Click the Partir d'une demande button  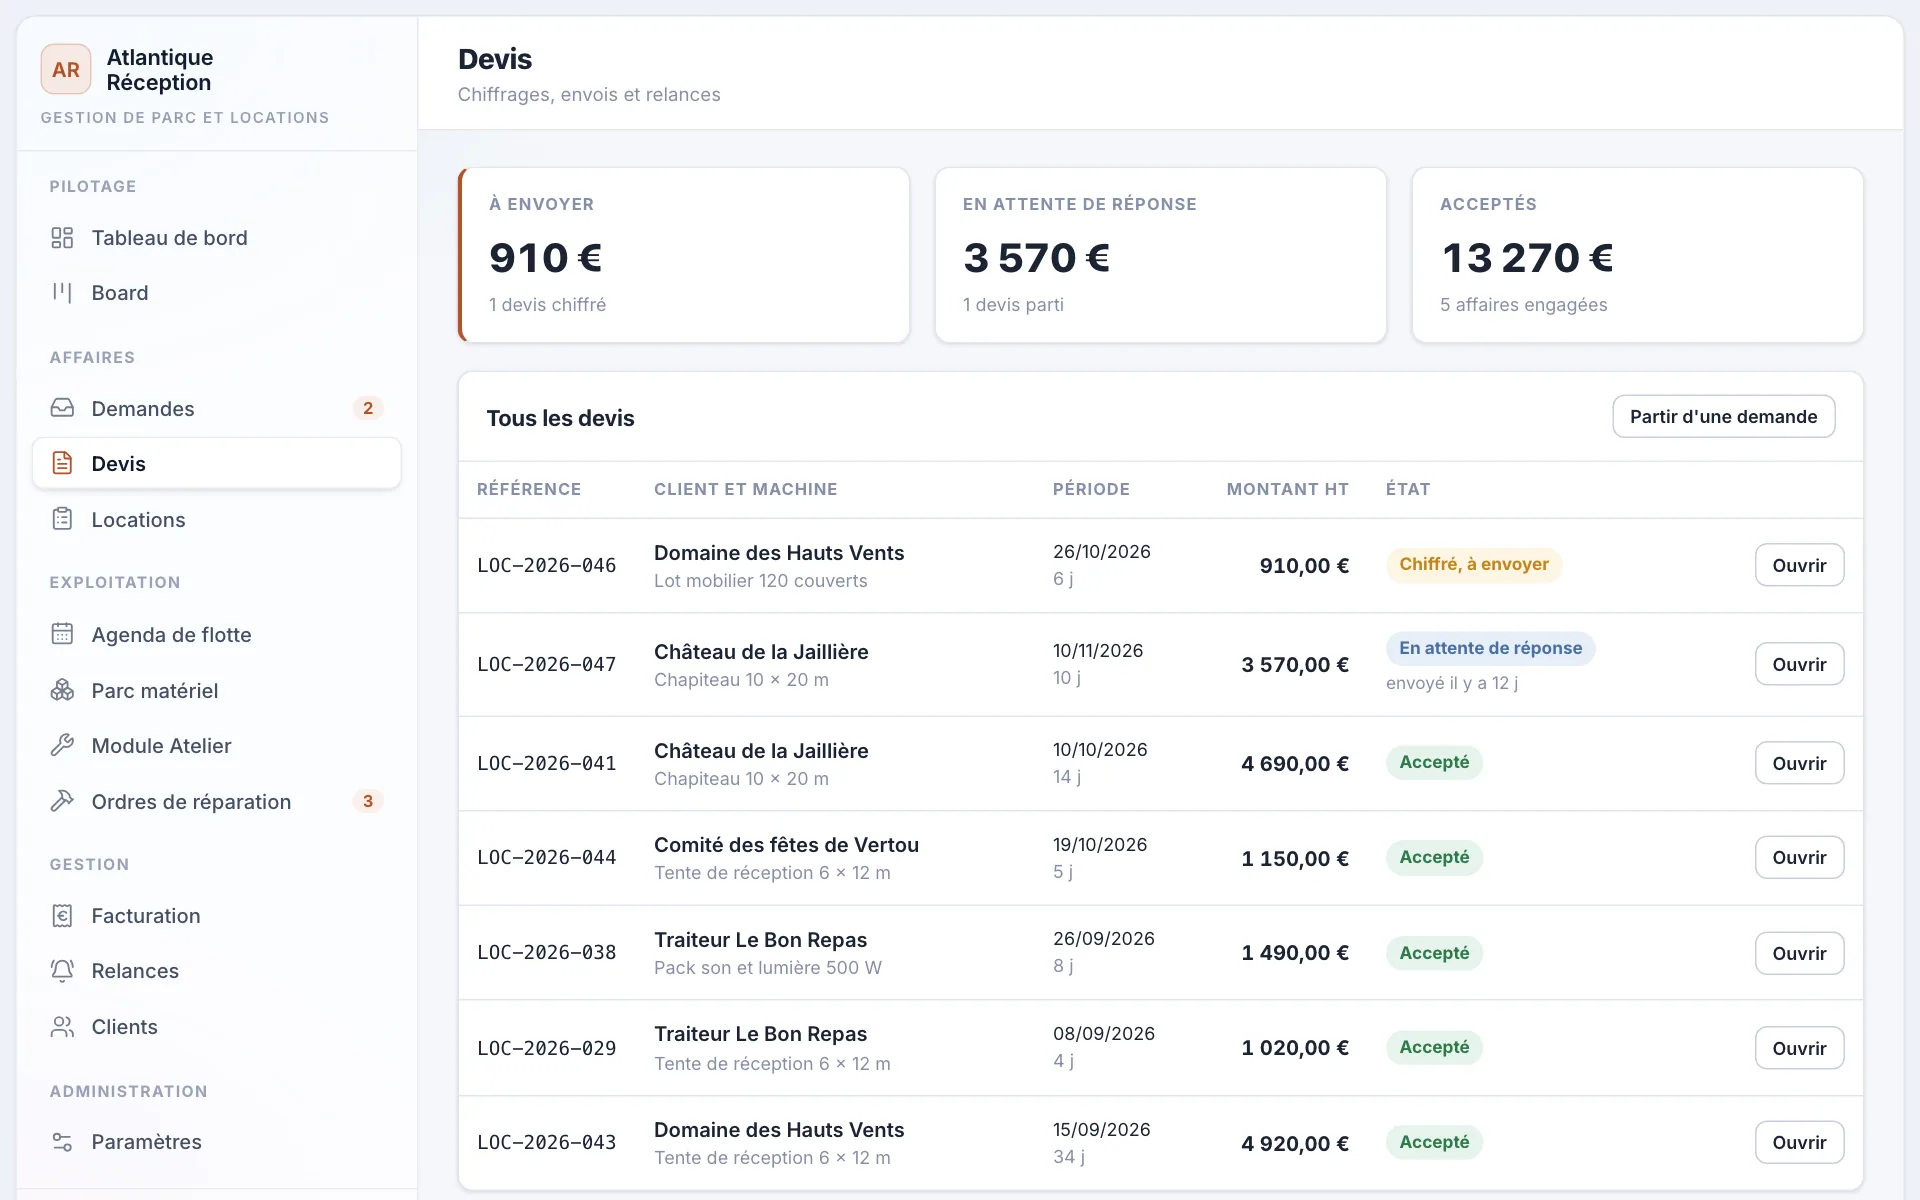coord(1723,416)
